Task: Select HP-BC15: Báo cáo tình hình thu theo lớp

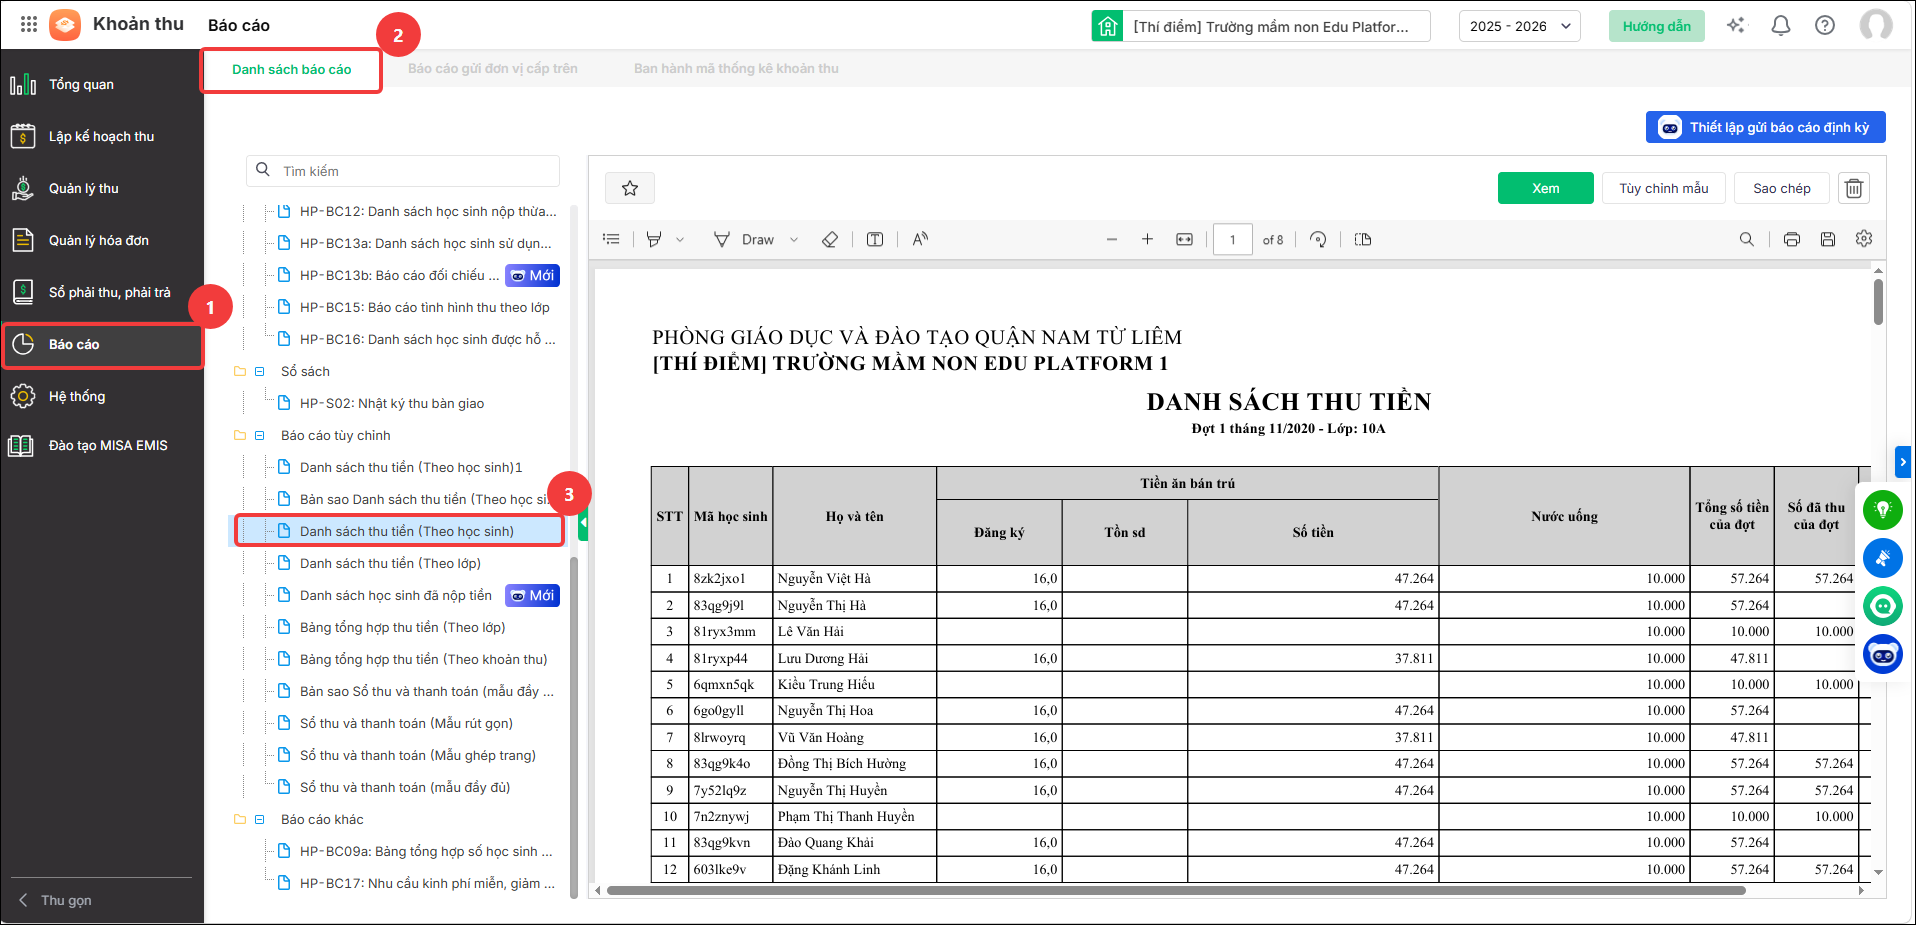Action: pos(425,307)
